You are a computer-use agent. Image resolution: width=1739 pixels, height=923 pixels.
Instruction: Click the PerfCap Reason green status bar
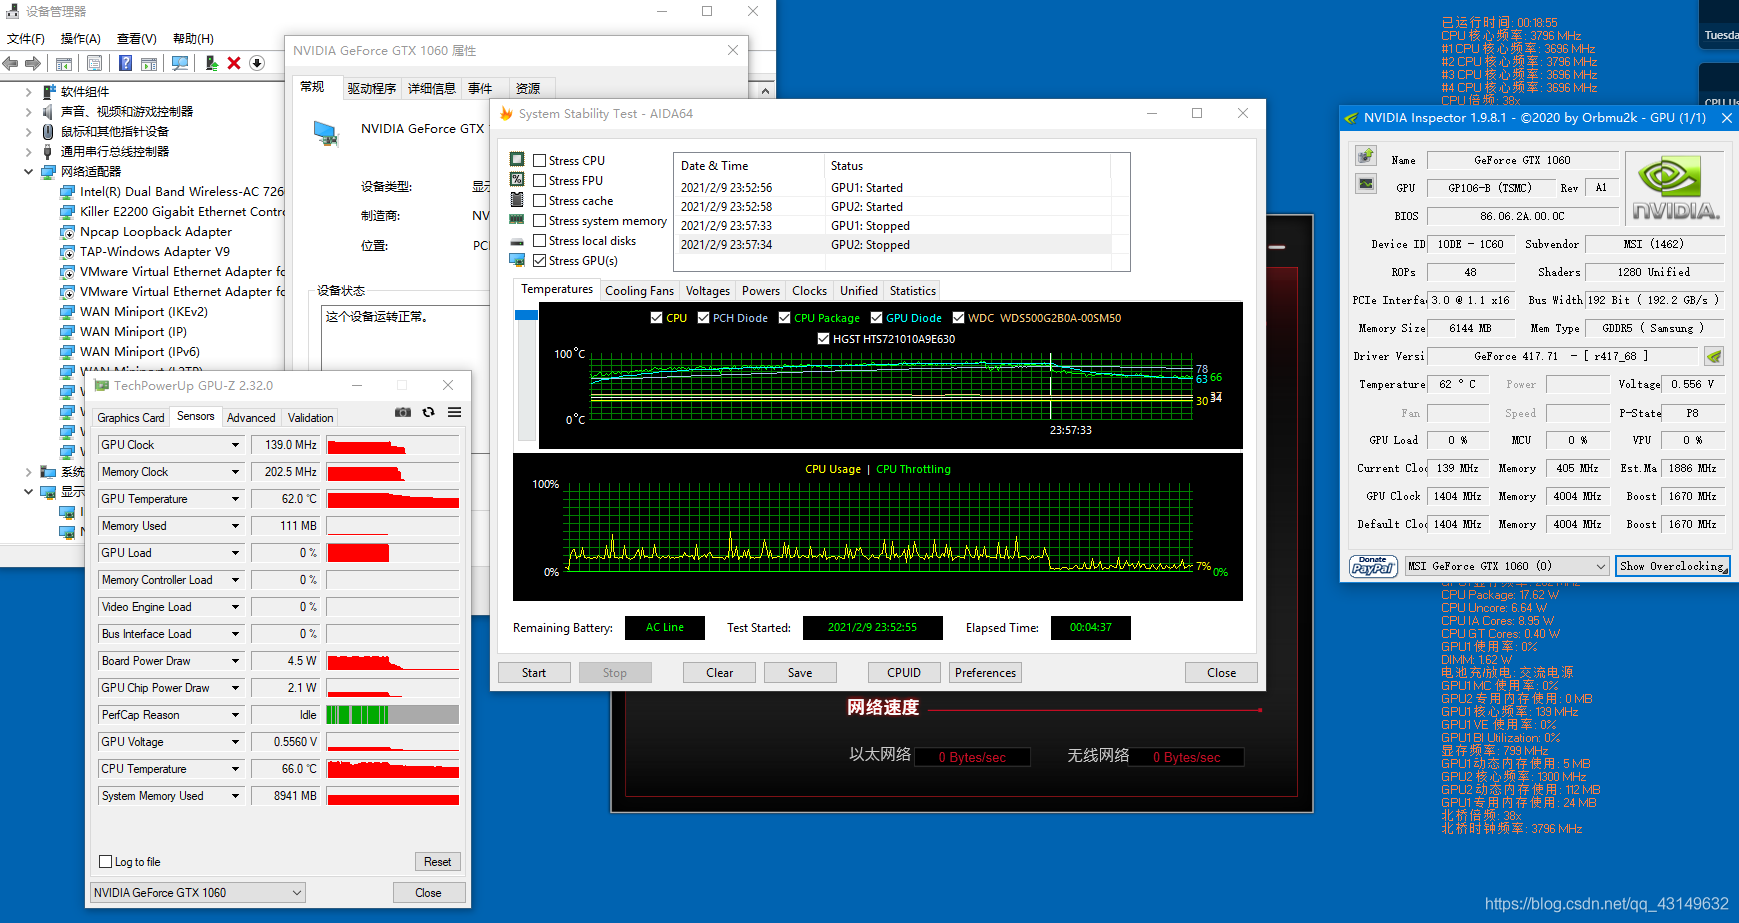[393, 715]
